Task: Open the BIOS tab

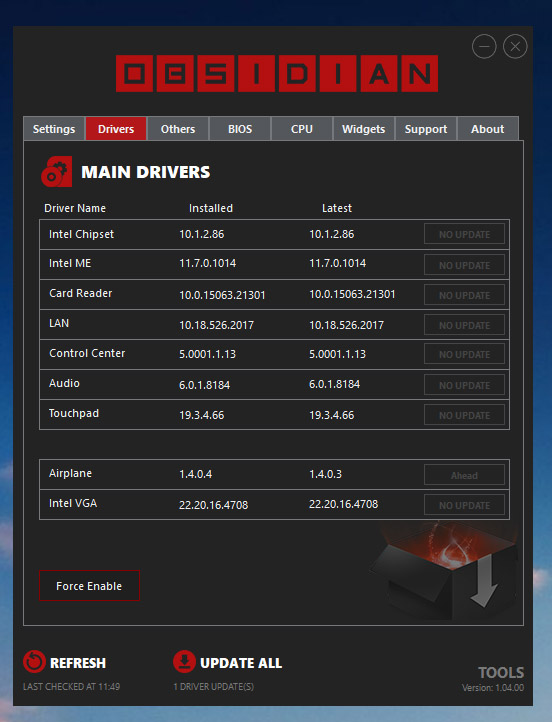Action: tap(240, 129)
